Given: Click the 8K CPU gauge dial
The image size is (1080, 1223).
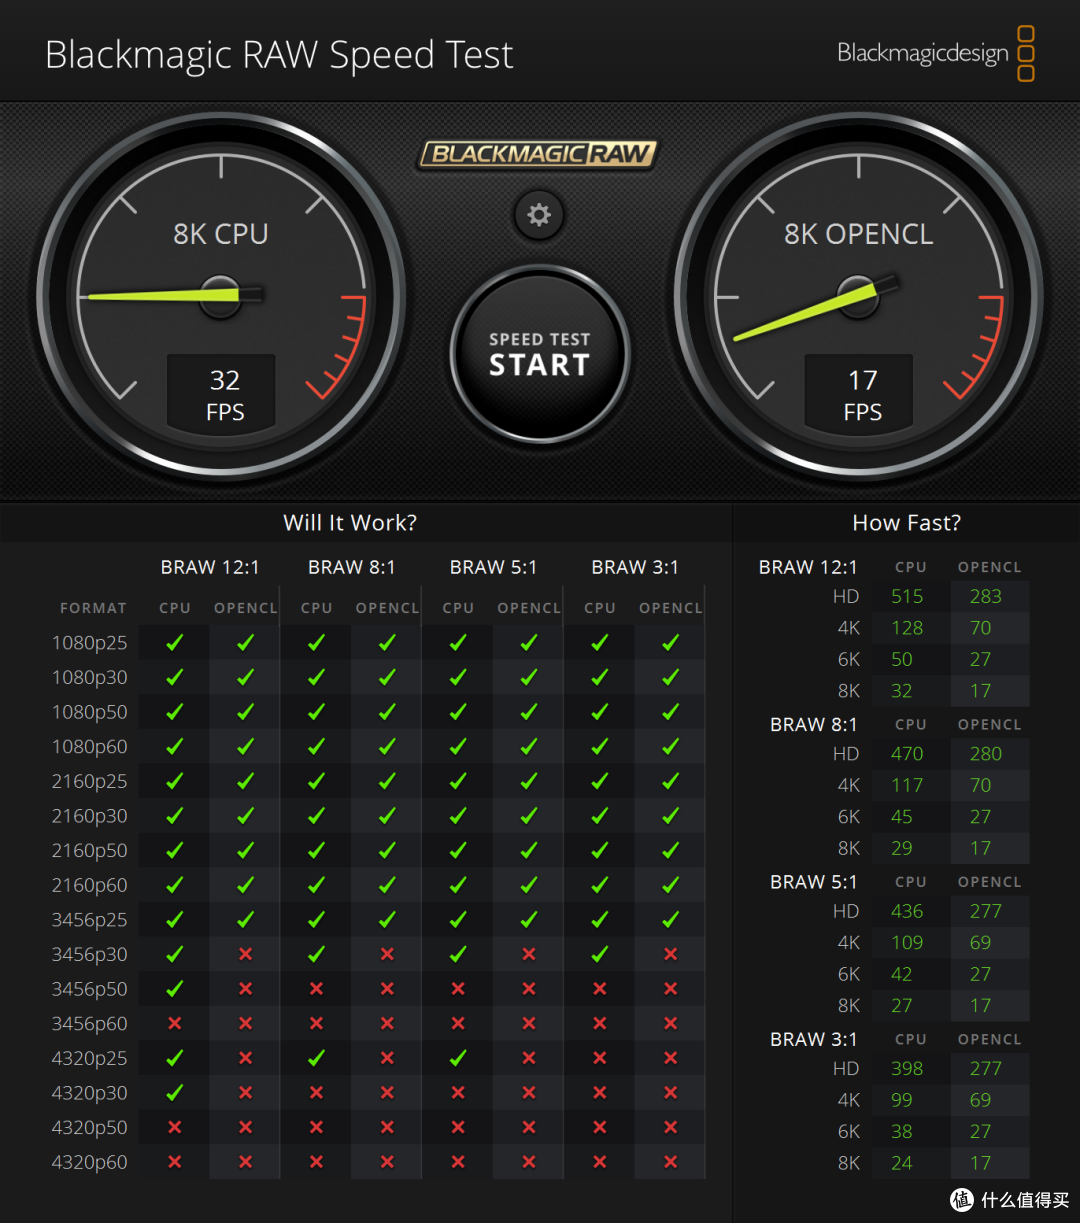Looking at the screenshot, I should 221,297.
